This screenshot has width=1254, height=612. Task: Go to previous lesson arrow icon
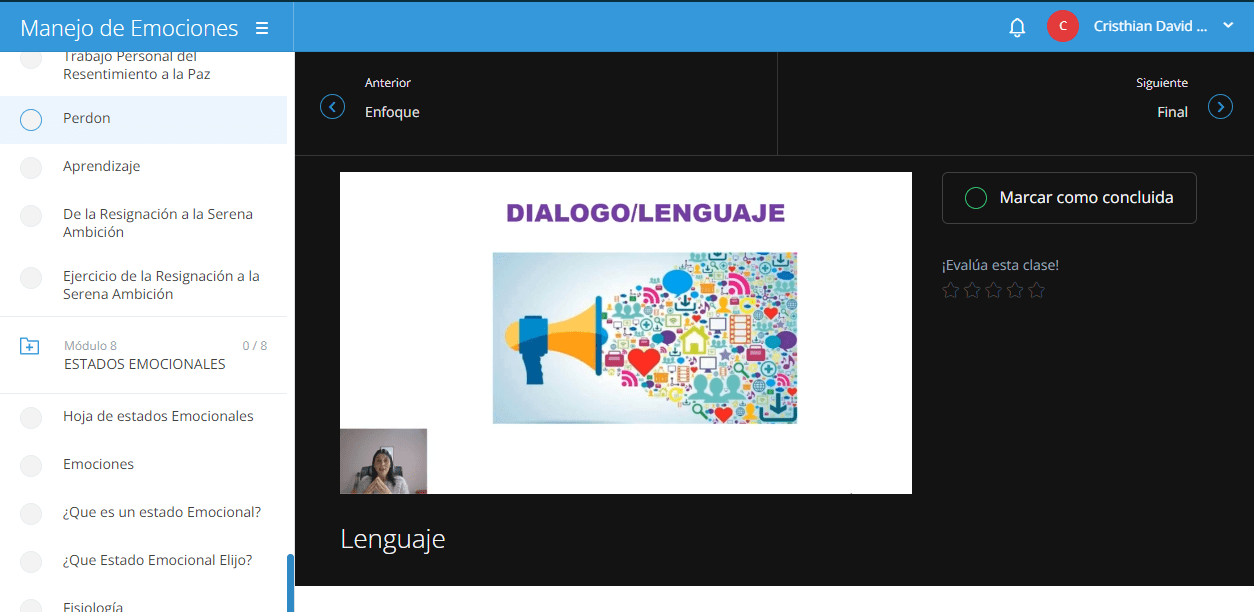coord(332,106)
